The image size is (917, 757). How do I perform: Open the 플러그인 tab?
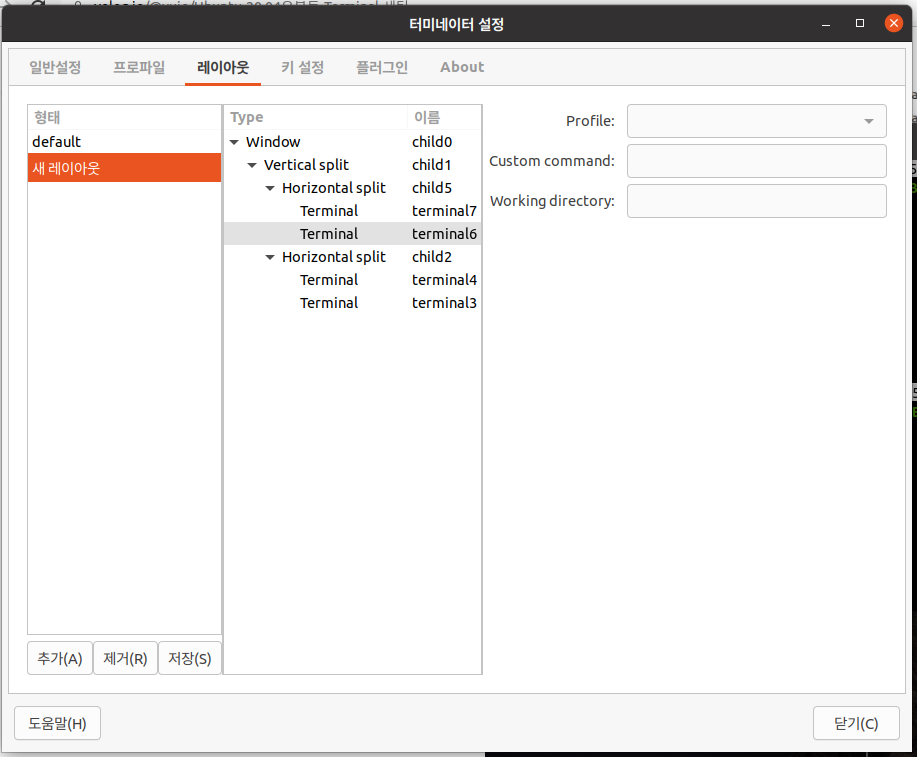(382, 67)
